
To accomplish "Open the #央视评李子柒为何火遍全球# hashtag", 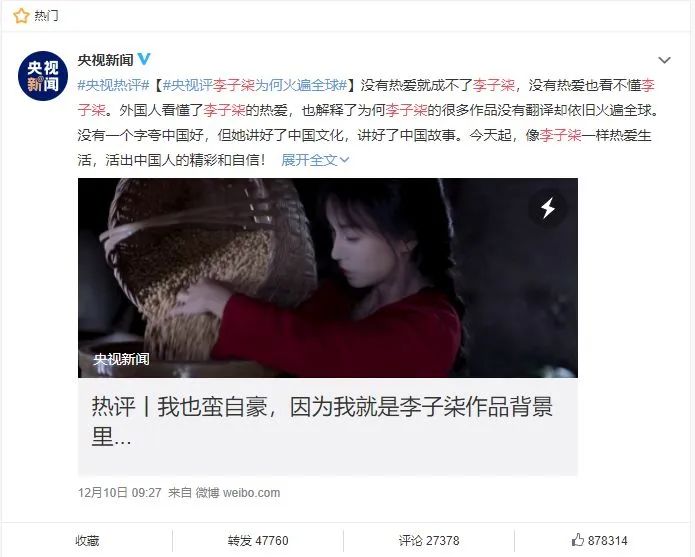I will (255, 85).
